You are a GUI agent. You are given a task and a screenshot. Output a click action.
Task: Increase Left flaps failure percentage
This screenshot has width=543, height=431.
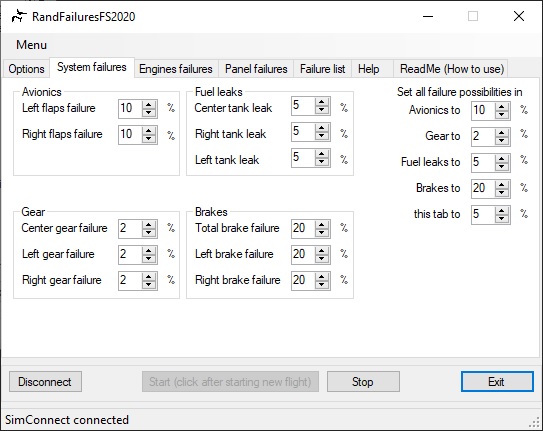click(x=149, y=105)
